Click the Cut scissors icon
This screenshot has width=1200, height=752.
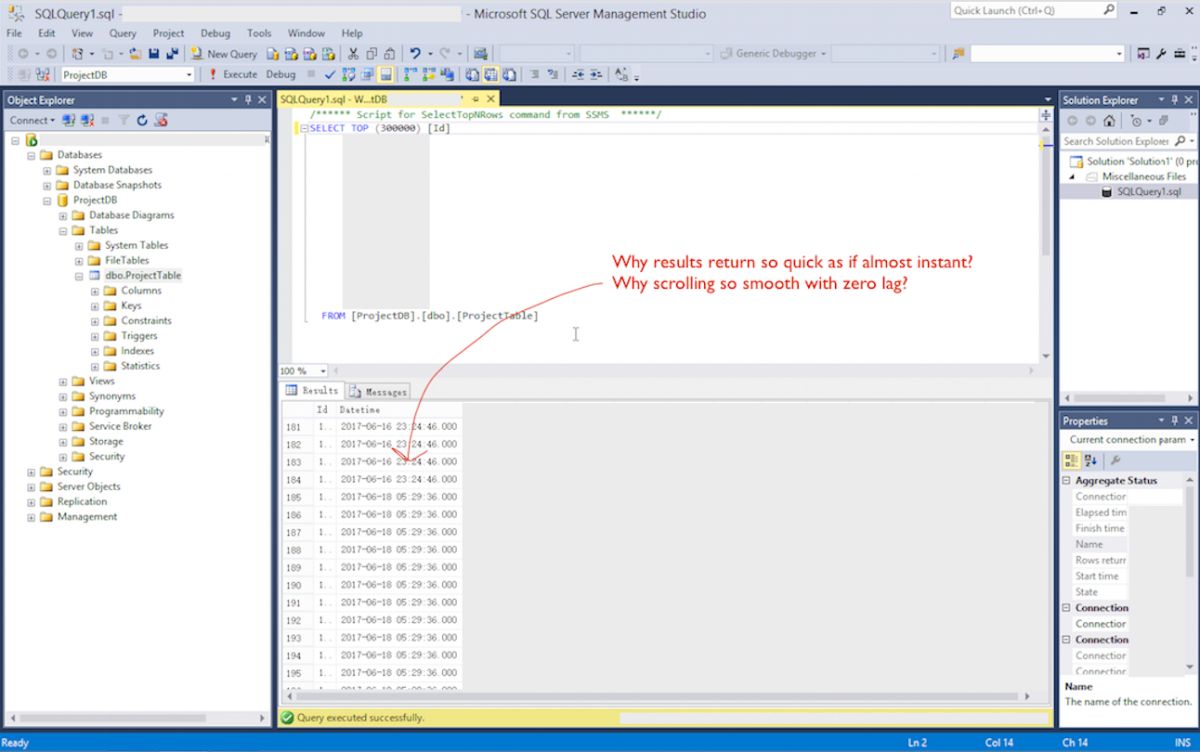tap(354, 54)
